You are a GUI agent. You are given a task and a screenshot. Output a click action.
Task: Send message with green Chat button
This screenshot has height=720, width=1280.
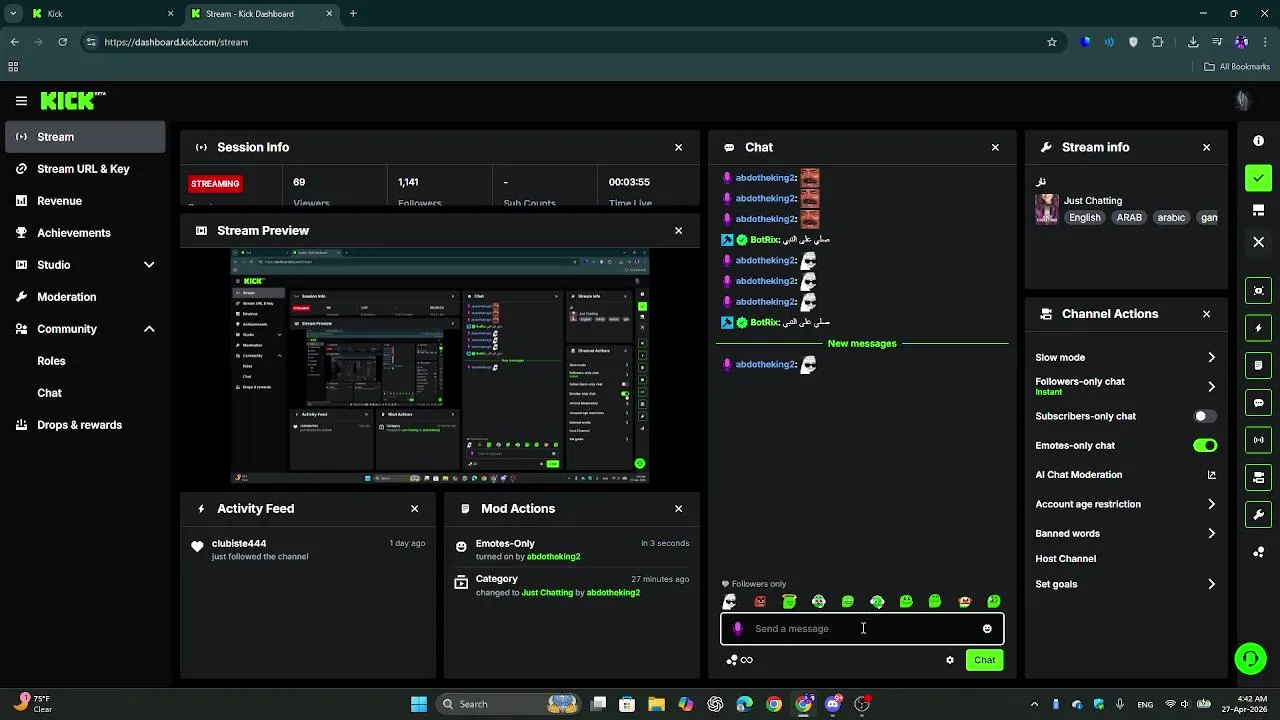985,660
